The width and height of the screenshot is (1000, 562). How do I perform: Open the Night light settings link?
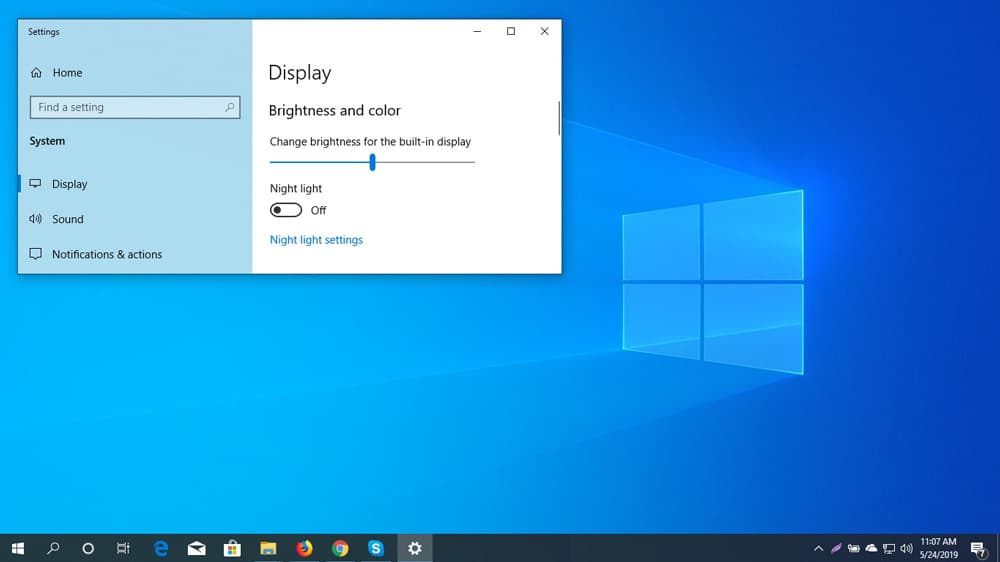click(316, 240)
